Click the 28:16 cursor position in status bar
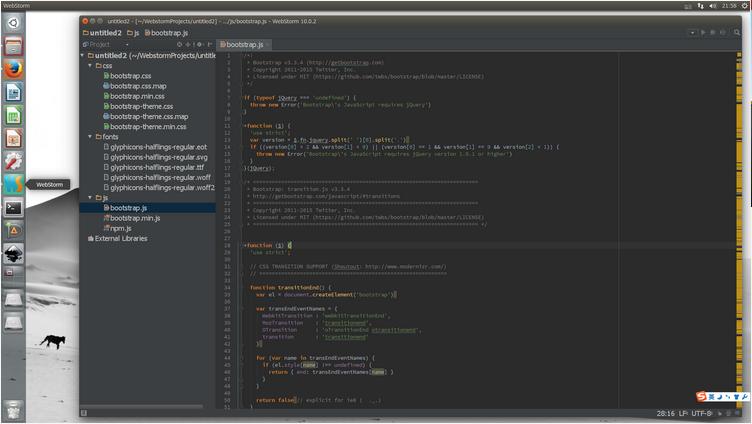Screen dimensions: 752x424 [x=666, y=413]
